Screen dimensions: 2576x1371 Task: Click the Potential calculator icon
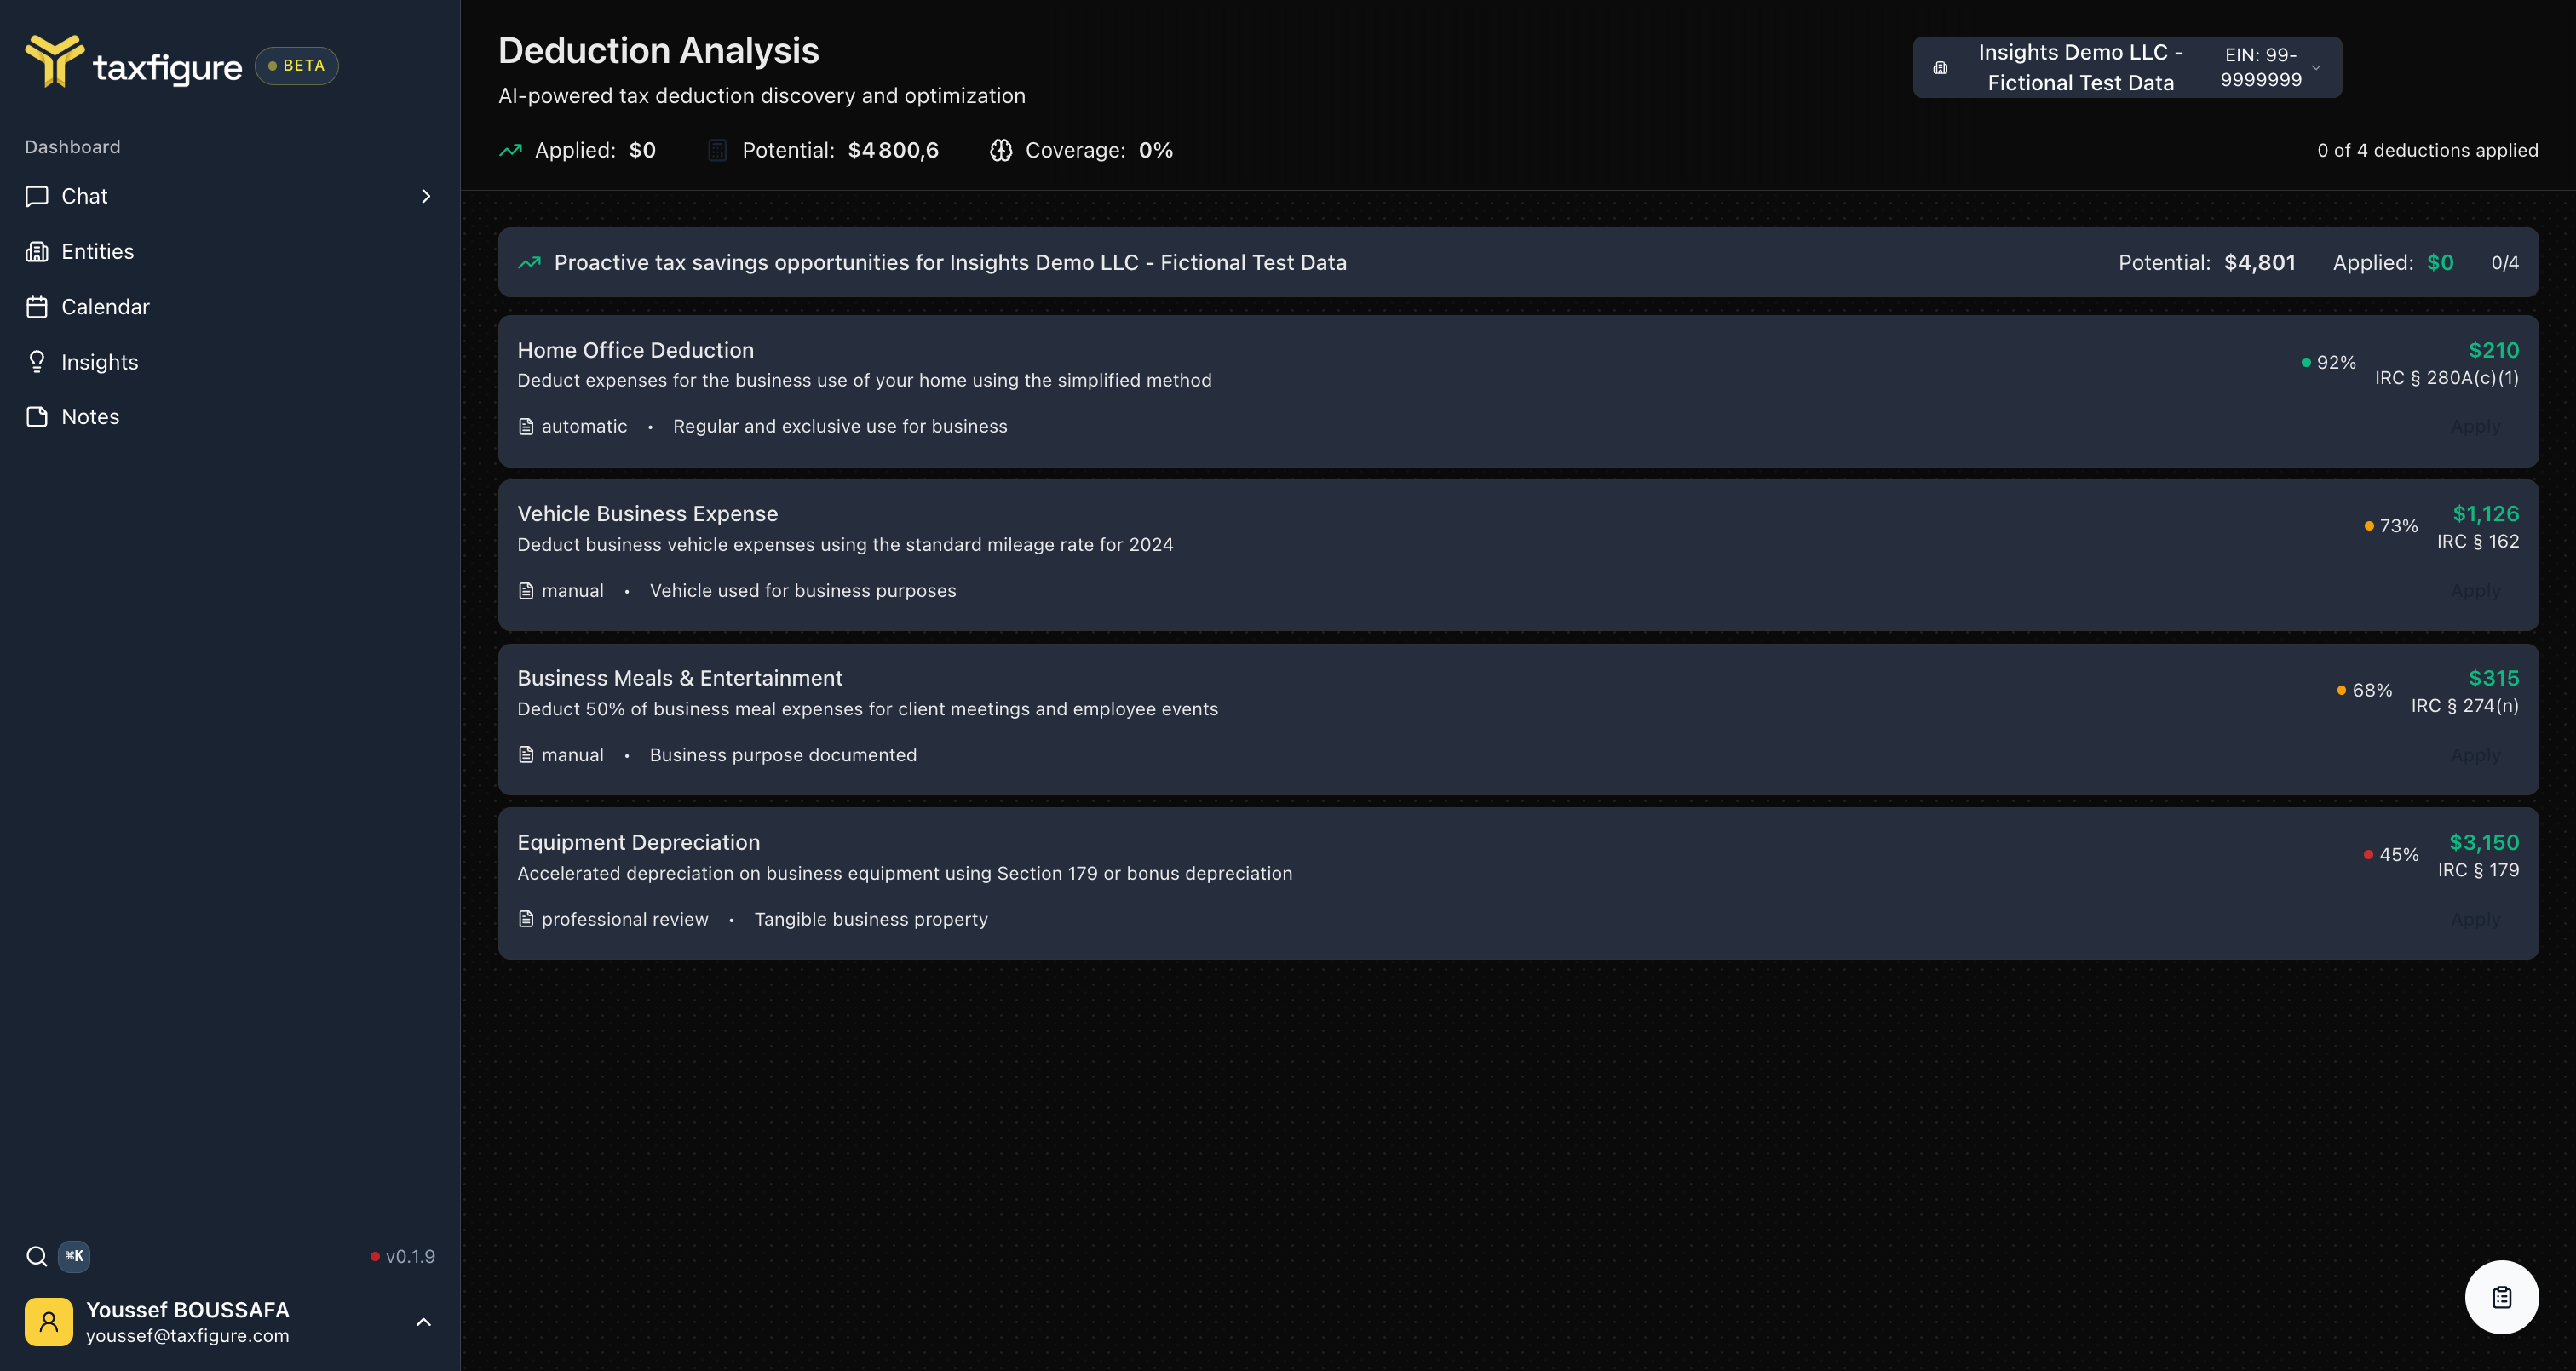tap(717, 150)
